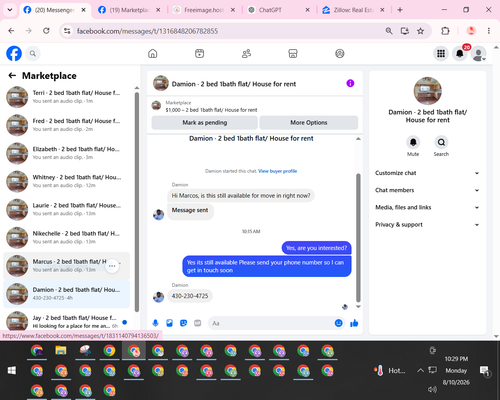500x400 pixels.
Task: Open the zoom magnifier icon in address bar
Action: coord(389,31)
